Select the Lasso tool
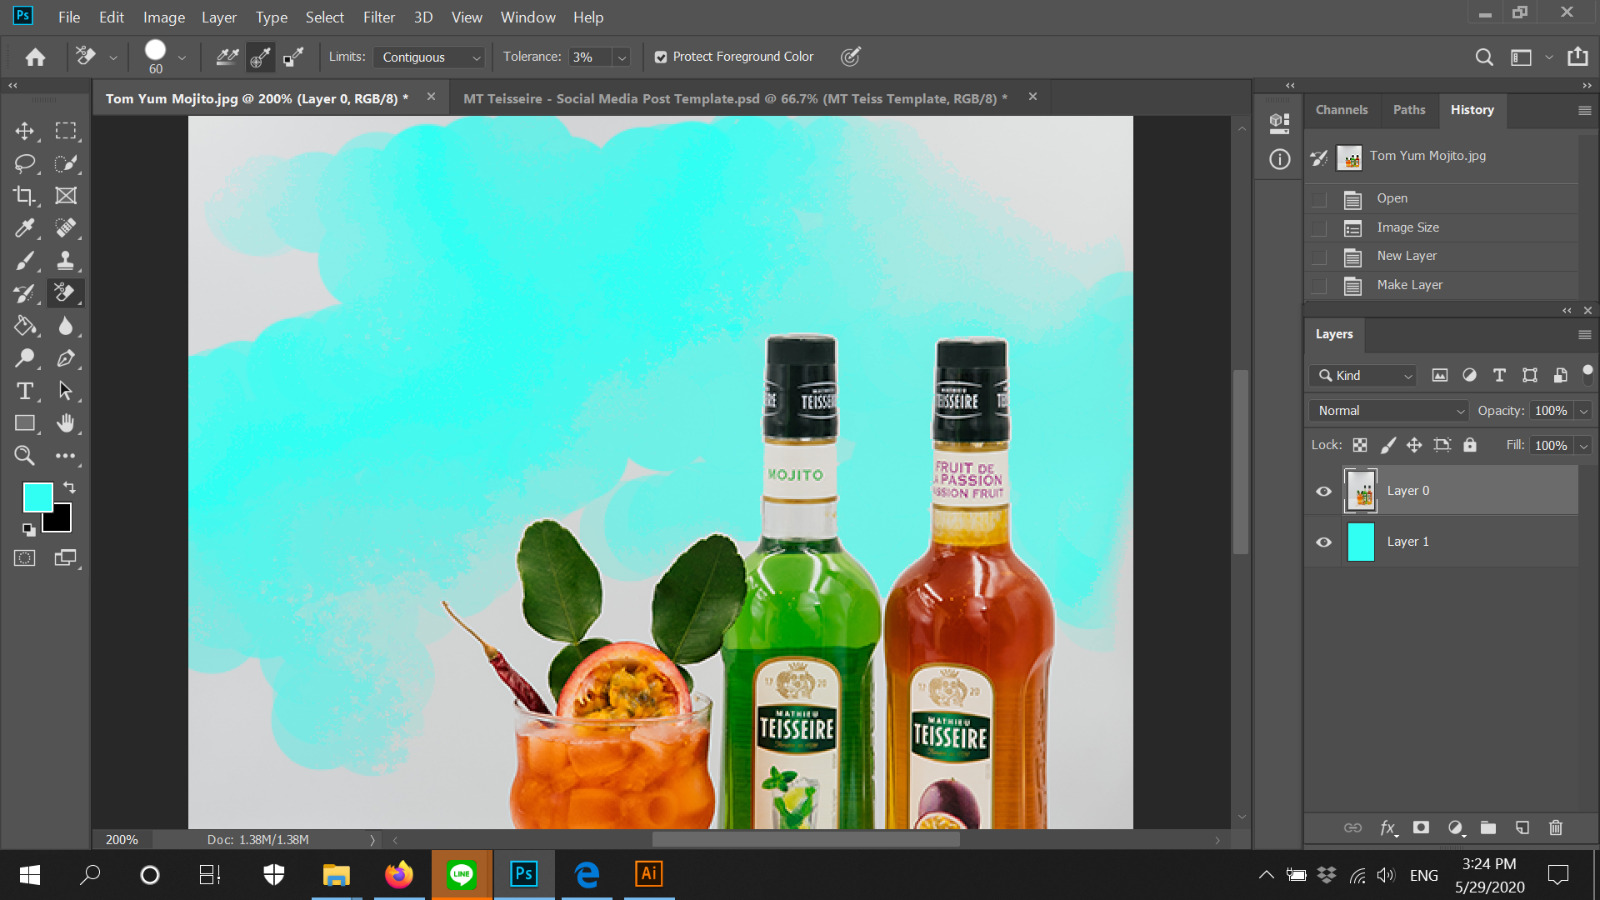The image size is (1600, 900). (25, 163)
